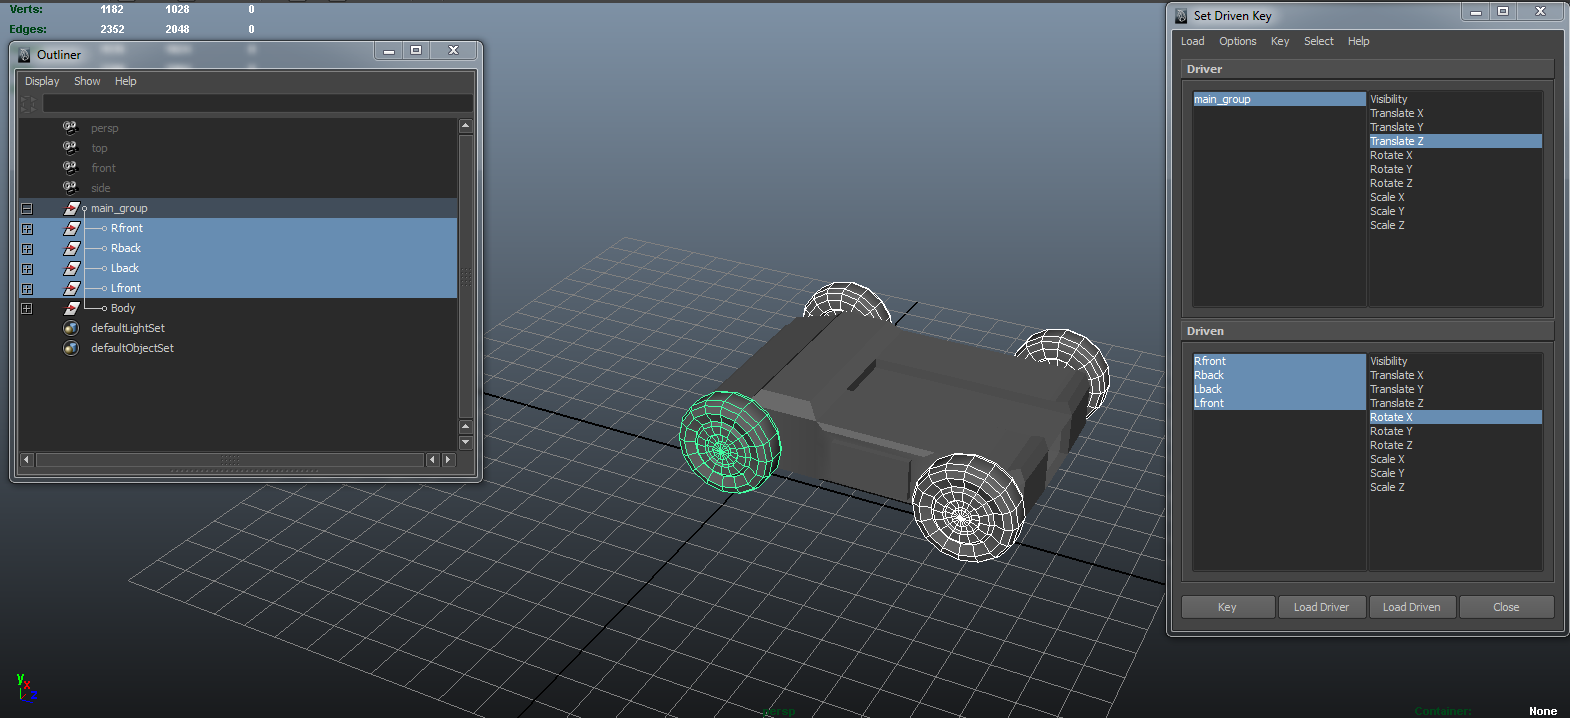
Task: Select the Body row in Outliner
Action: point(238,308)
